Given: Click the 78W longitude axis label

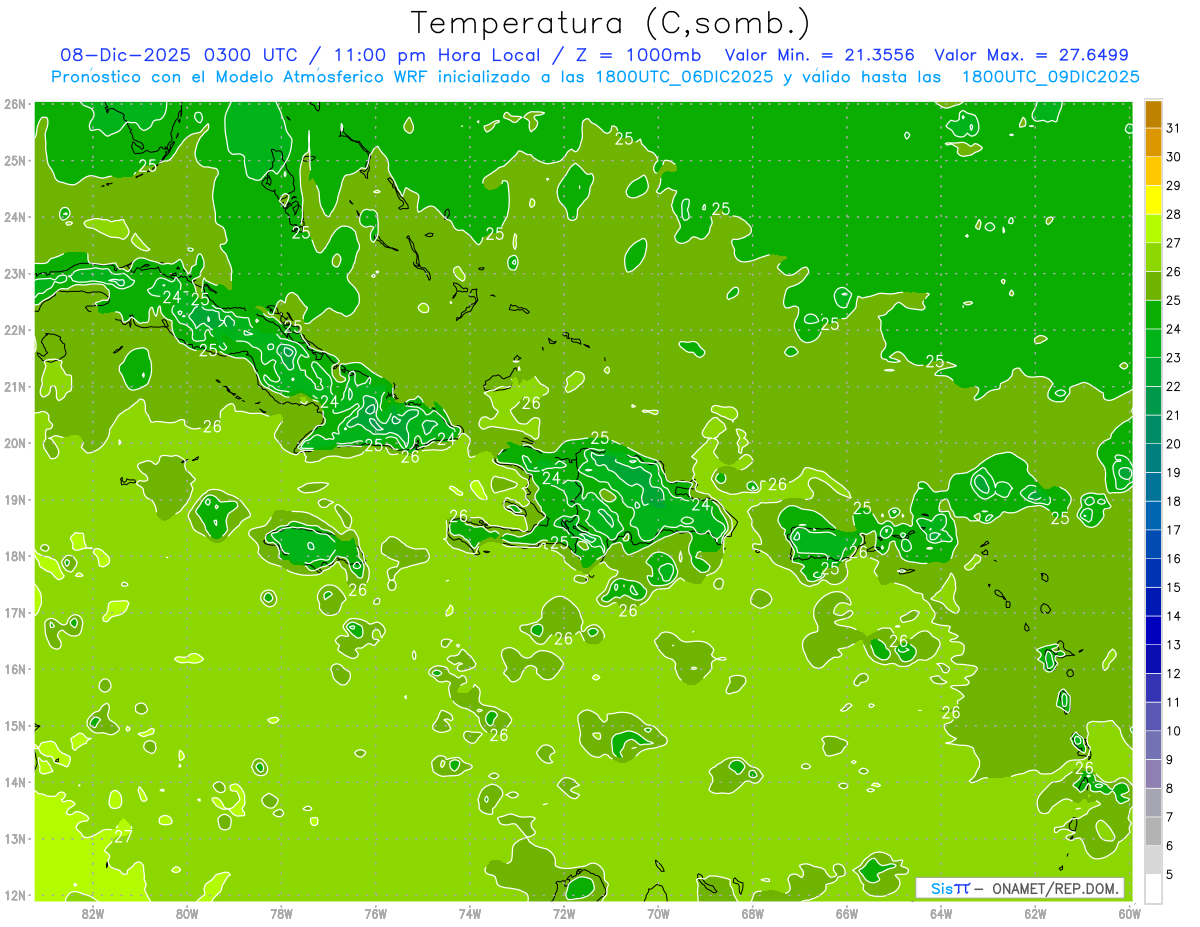Looking at the screenshot, I should tap(281, 913).
